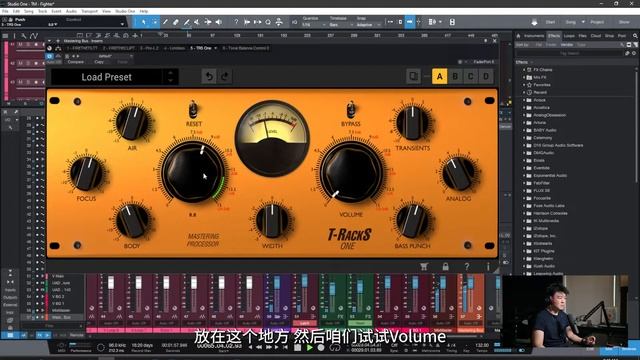Open the Studio One menu
This screenshot has height=360, width=640.
tap(125, 11)
